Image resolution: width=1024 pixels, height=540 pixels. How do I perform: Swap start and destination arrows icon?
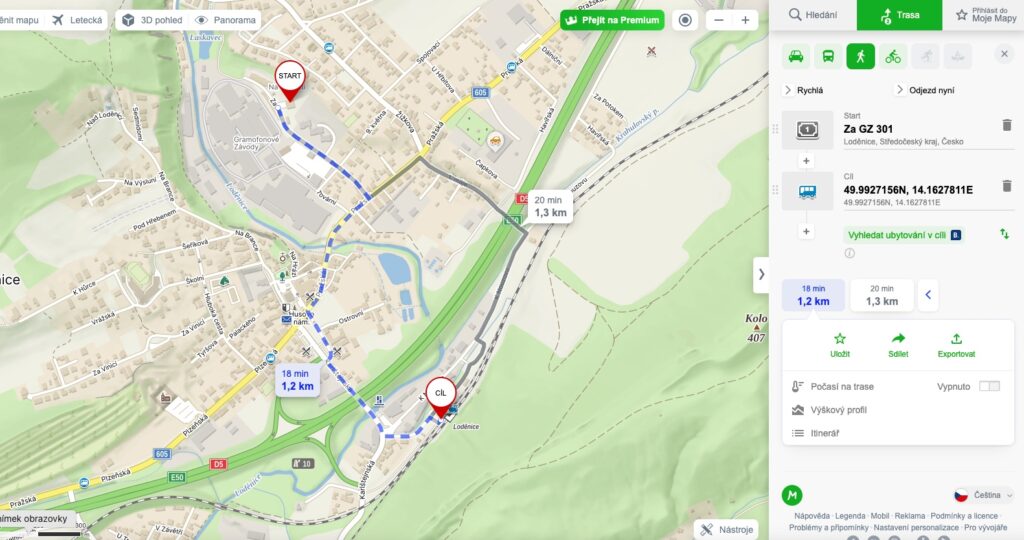(x=1004, y=234)
